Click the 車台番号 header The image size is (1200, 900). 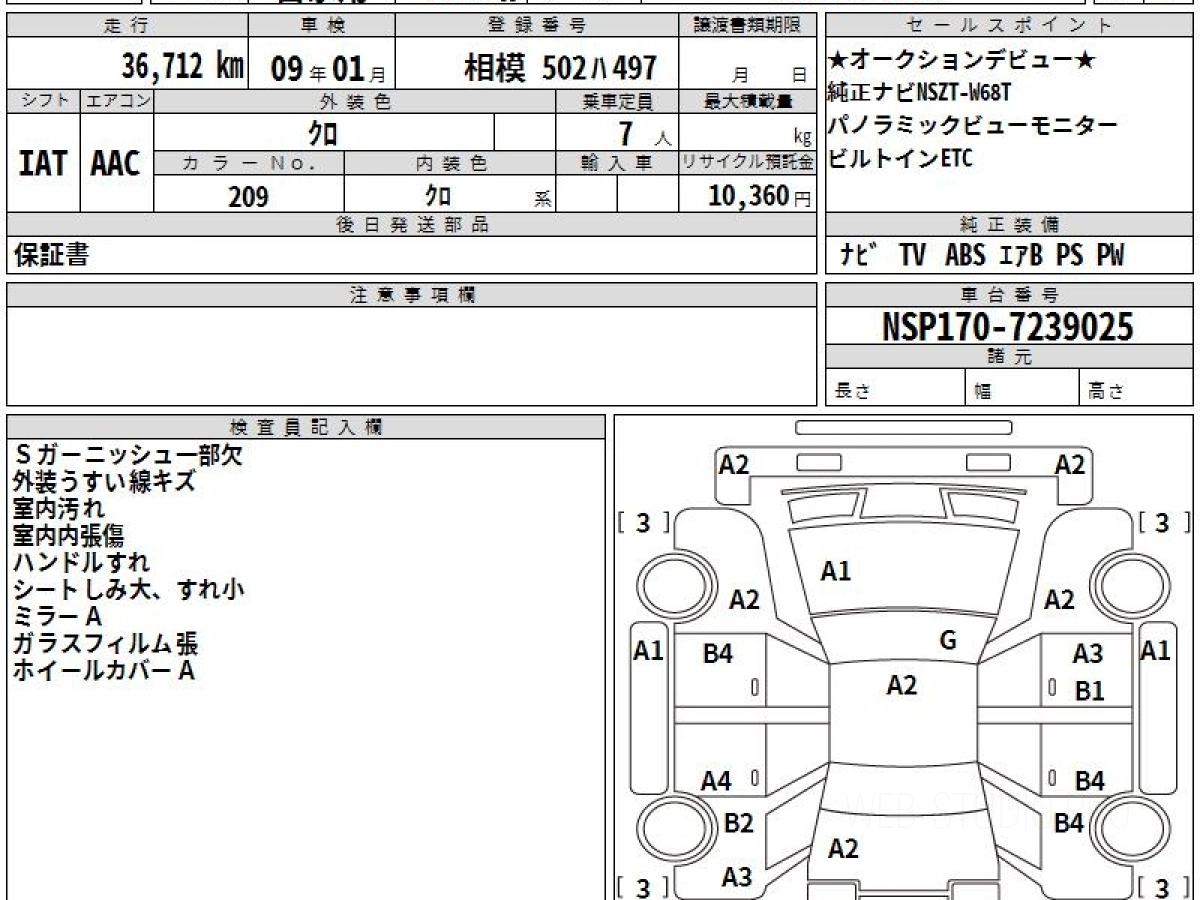[1009, 295]
